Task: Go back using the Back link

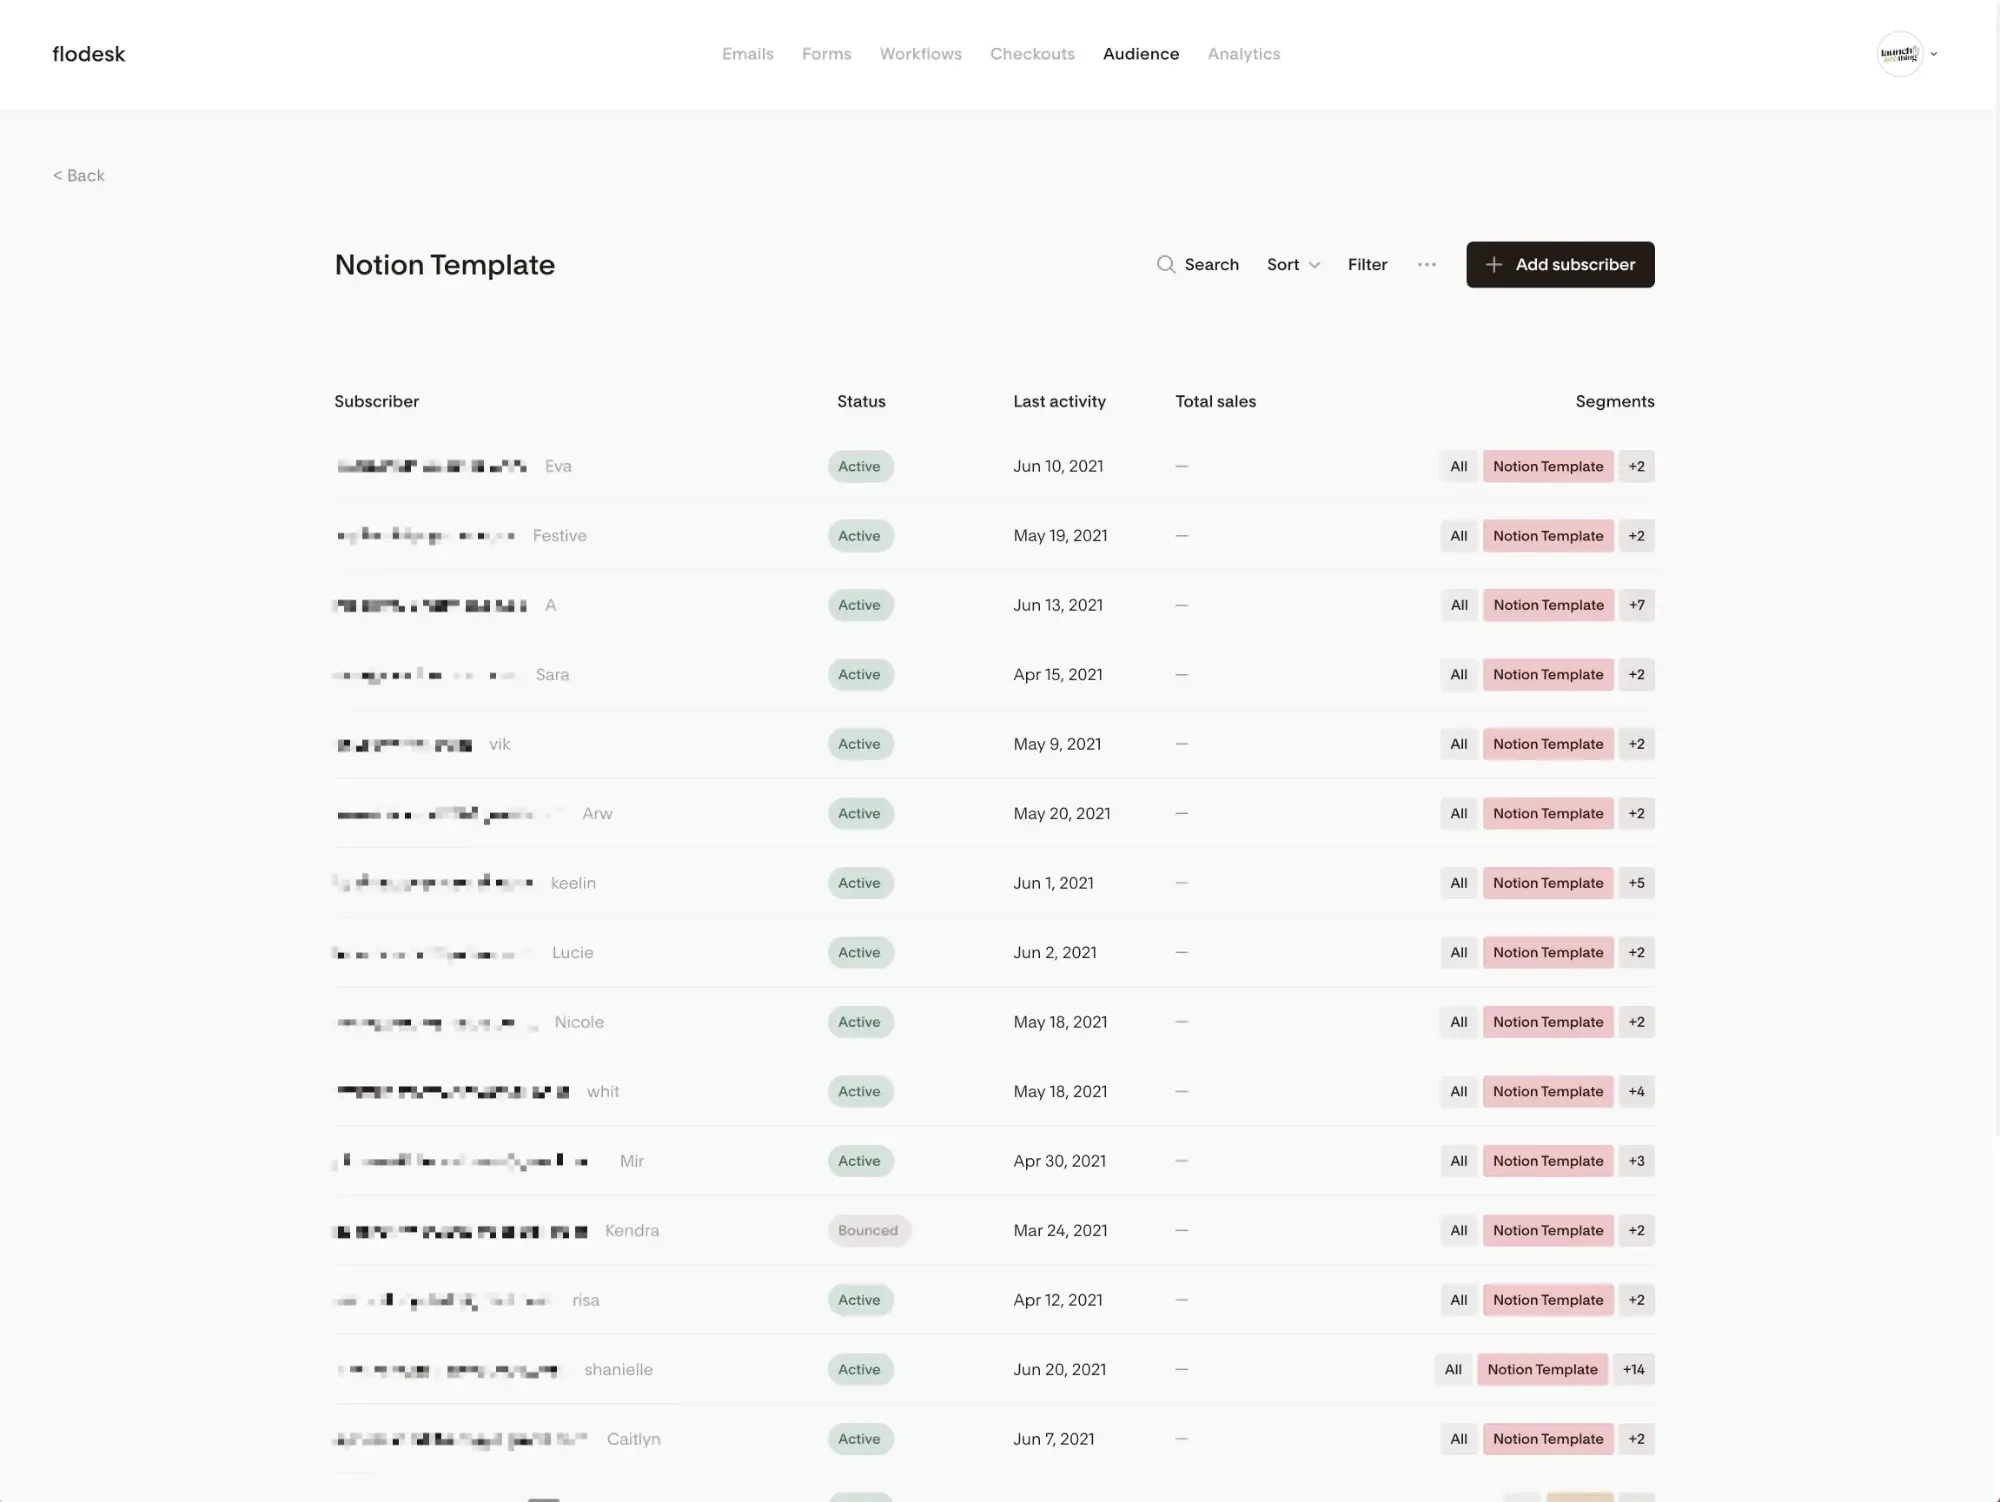Action: coord(78,175)
